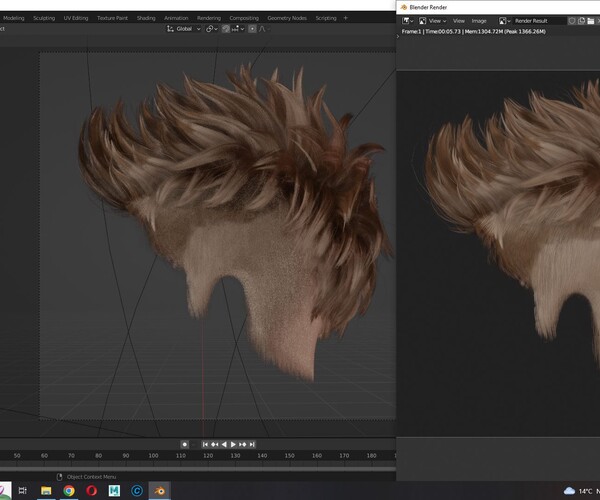Open the UV Editing workspace tab

pos(76,18)
